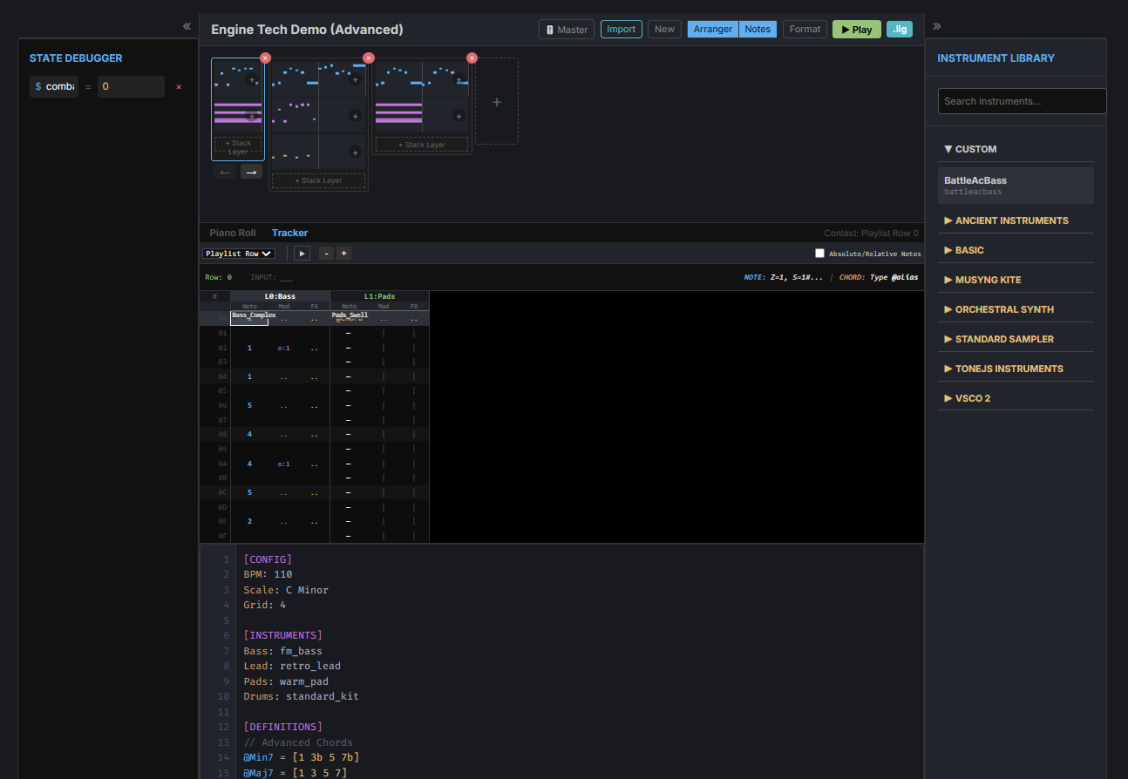Remove the state debugger variable with red x
Screen dimensions: 1128x779
point(179,87)
